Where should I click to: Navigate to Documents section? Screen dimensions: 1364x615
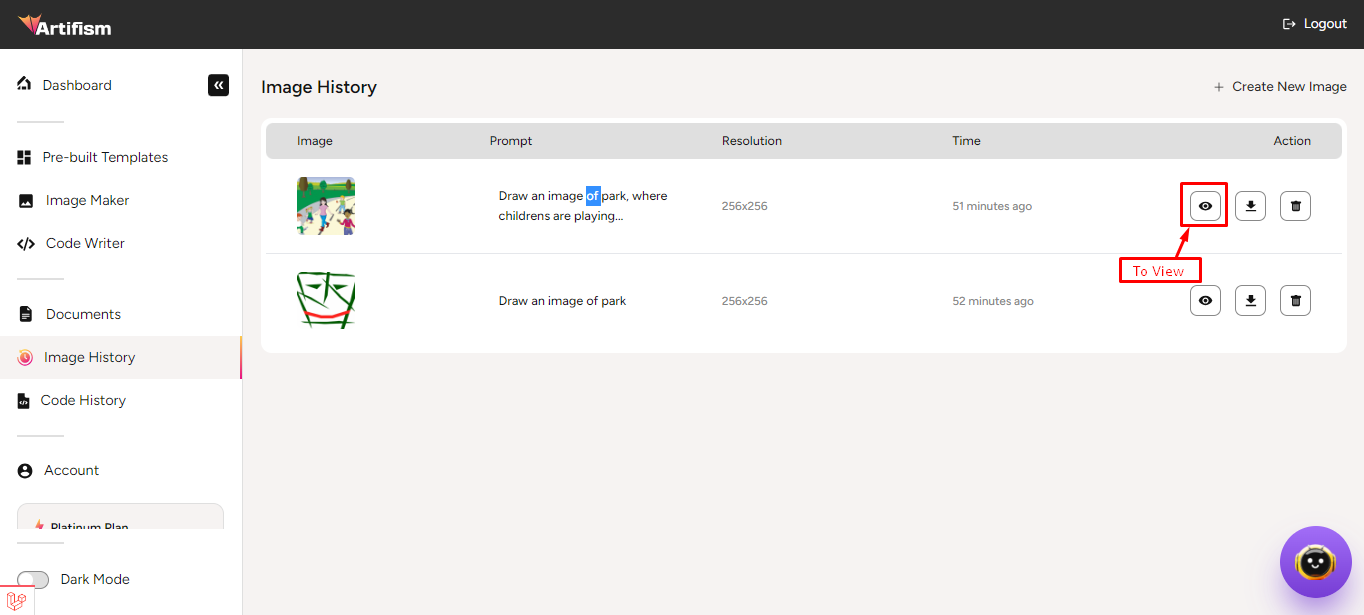pyautogui.click(x=83, y=314)
